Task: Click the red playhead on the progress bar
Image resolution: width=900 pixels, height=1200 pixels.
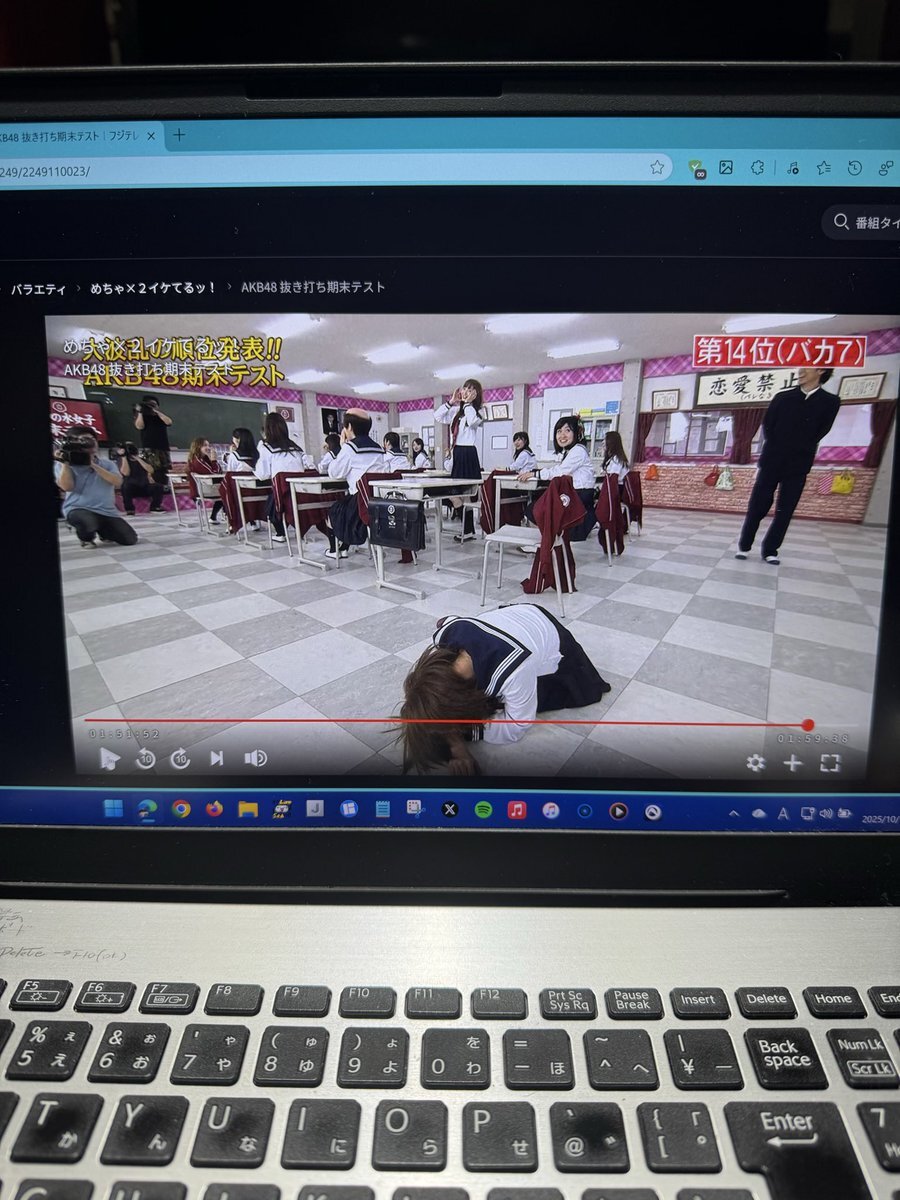Action: point(808,725)
